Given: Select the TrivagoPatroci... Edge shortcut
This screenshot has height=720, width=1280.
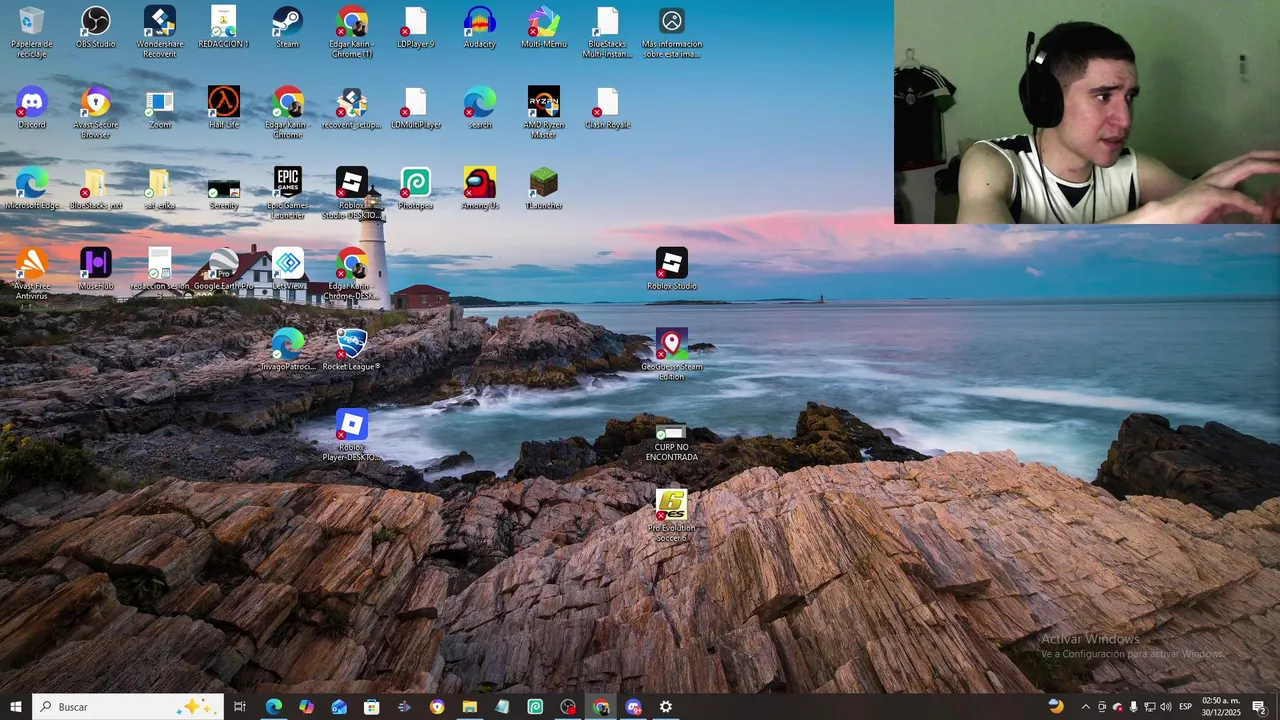Looking at the screenshot, I should click(288, 350).
